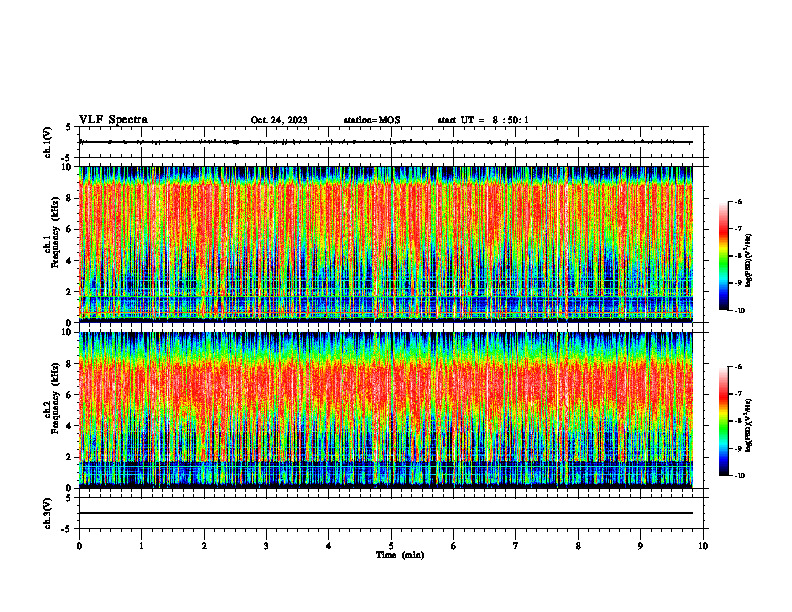Screen dimensions: 792x612
Task: Click time axis tick label "3"
Action: click(x=266, y=546)
